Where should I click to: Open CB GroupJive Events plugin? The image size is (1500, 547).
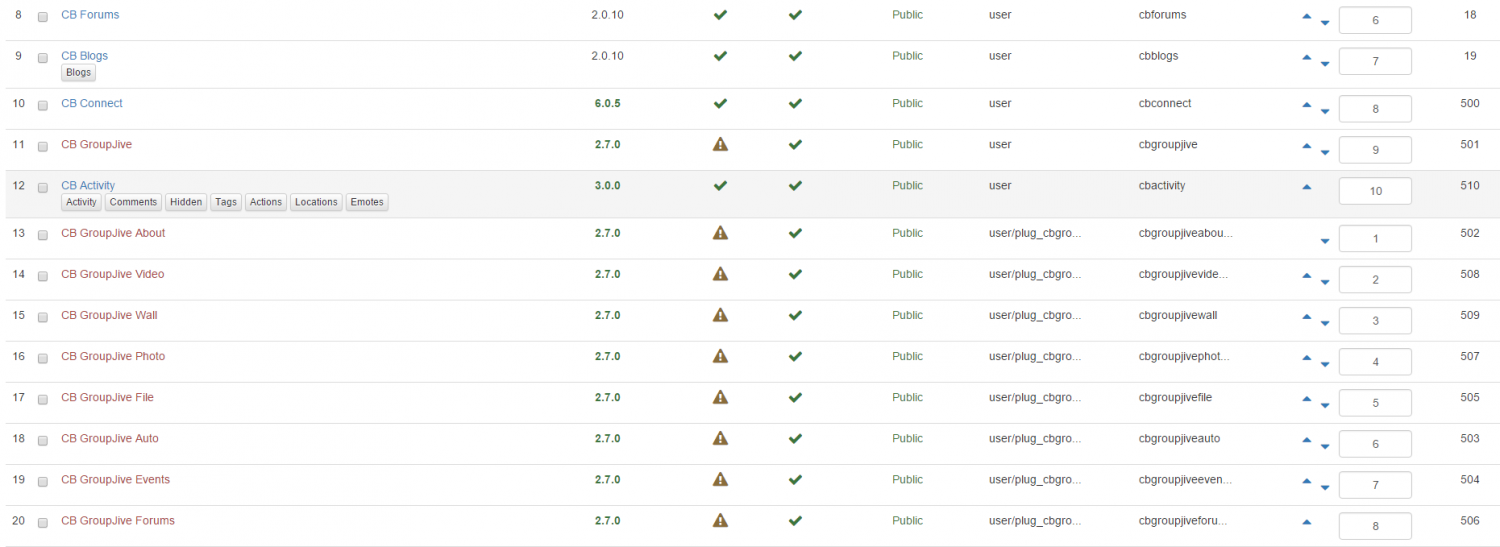[115, 479]
